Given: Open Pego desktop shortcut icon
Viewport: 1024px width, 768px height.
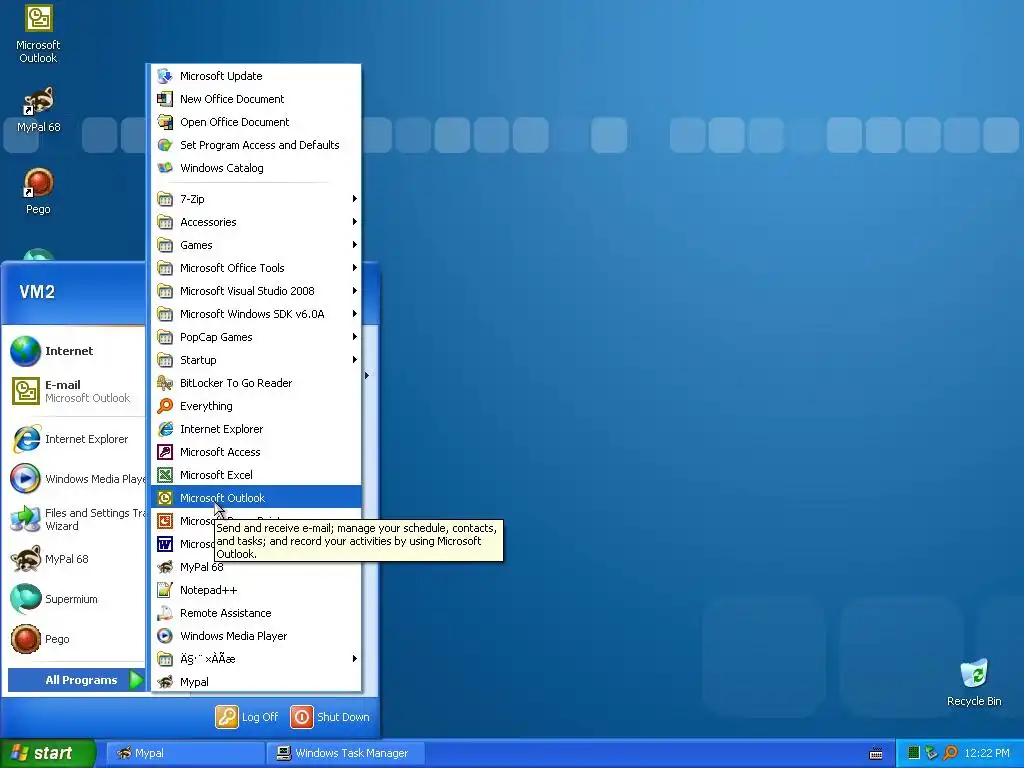Looking at the screenshot, I should point(38,182).
